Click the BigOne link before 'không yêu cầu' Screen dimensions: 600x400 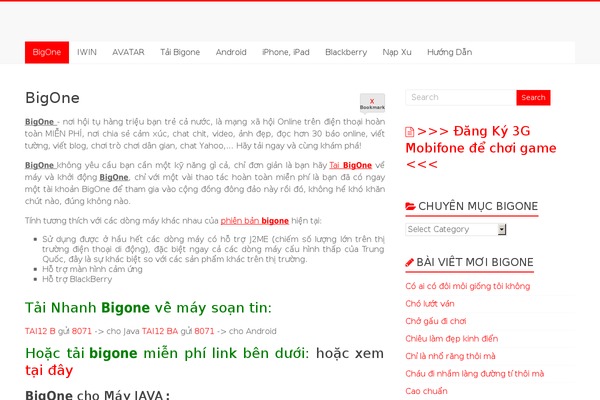pos(39,165)
